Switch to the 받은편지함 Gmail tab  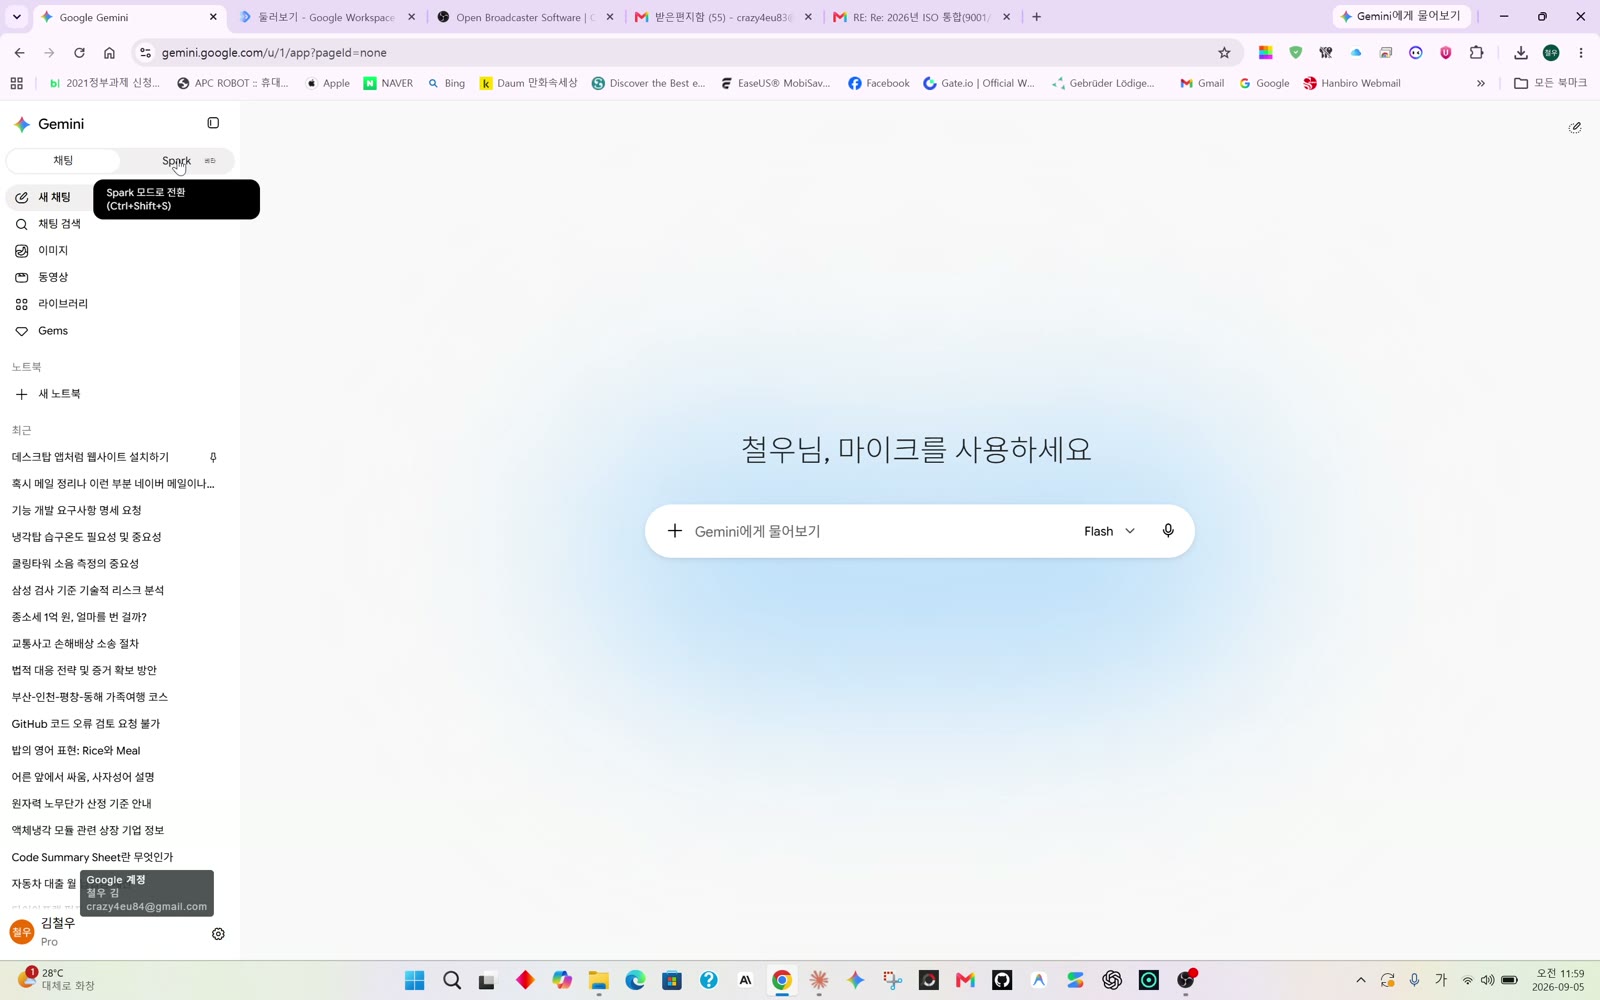[x=724, y=17]
